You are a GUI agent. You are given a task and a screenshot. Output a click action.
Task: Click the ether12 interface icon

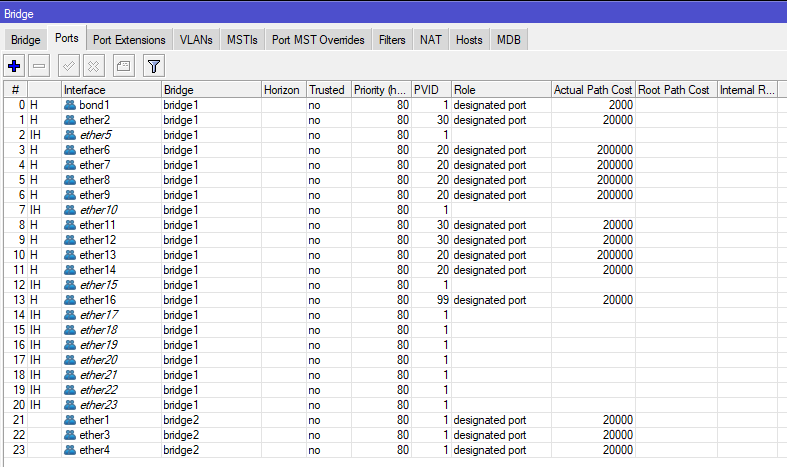point(70,240)
